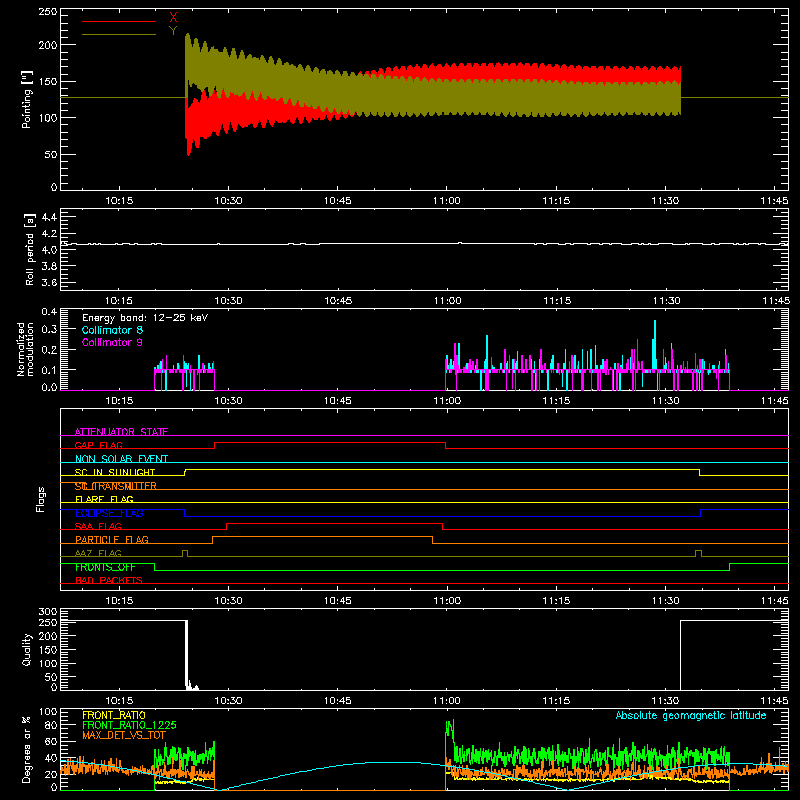The image size is (800, 800).
Task: Click the 'Absolute geomagnetic latitude' label
Action: point(691,715)
